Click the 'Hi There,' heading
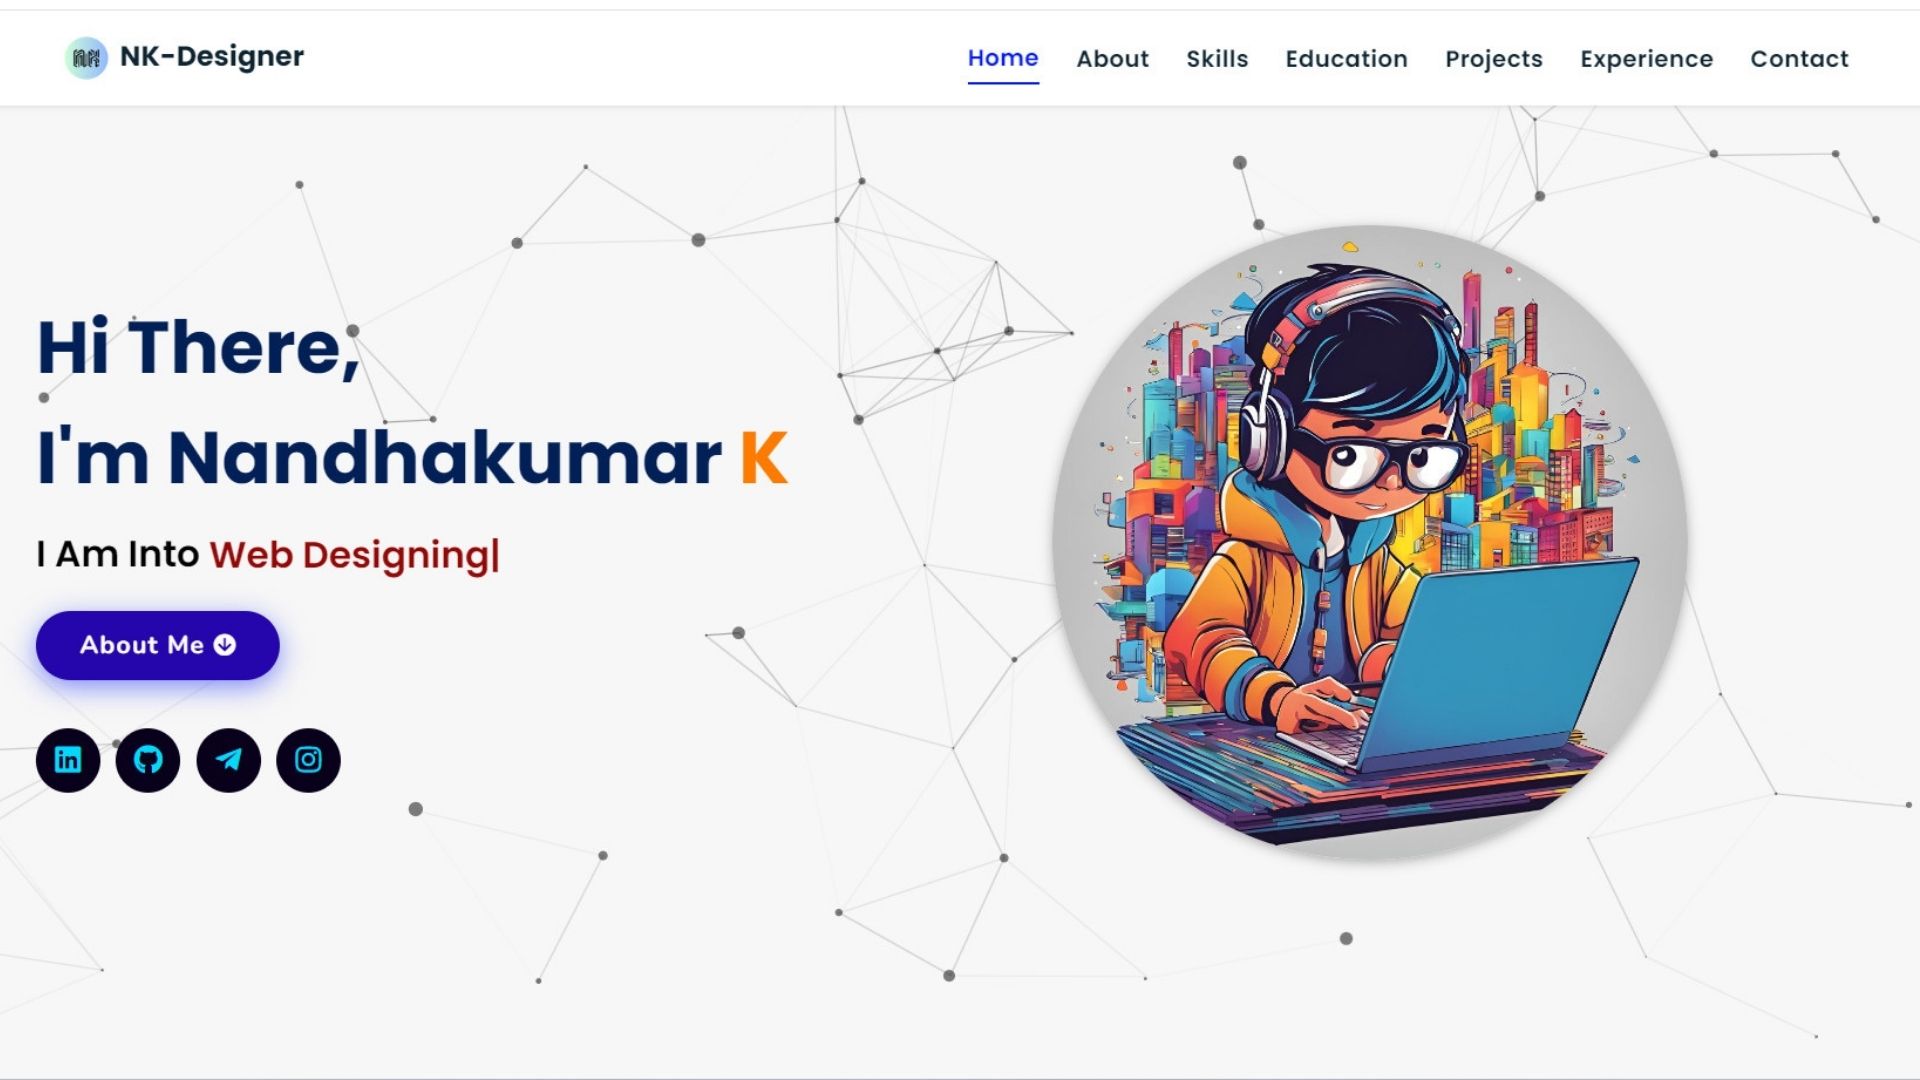Viewport: 1920px width, 1080px height. pos(198,348)
